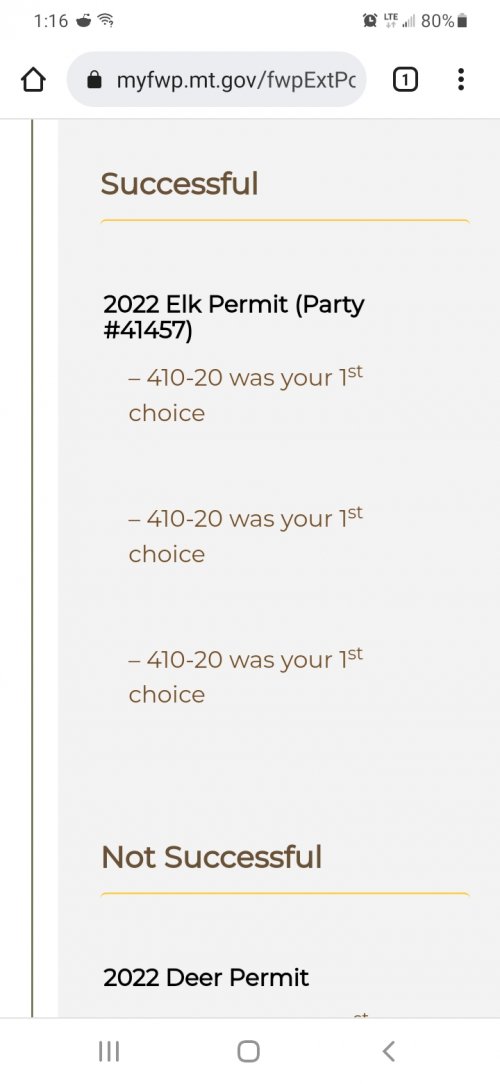The width and height of the screenshot is (500, 1084).
Task: Select the Not Successful section heading
Action: pos(212,857)
